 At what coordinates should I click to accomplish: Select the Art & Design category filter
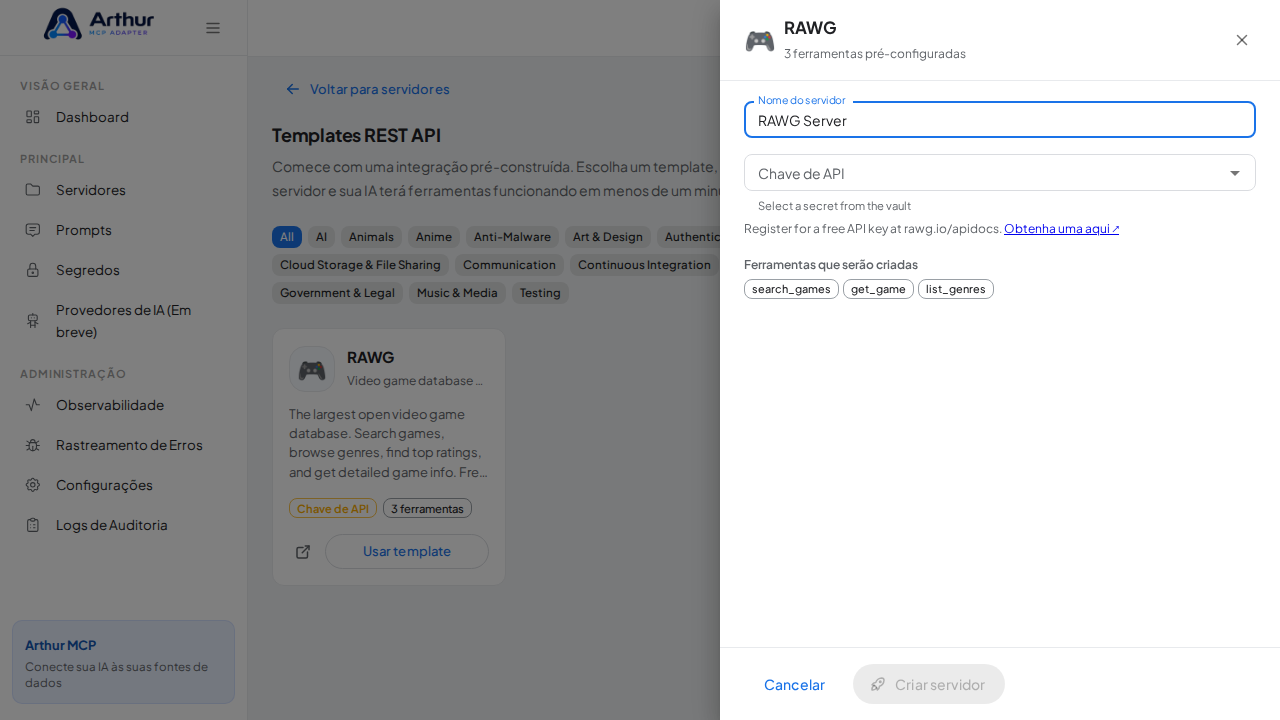coord(608,237)
